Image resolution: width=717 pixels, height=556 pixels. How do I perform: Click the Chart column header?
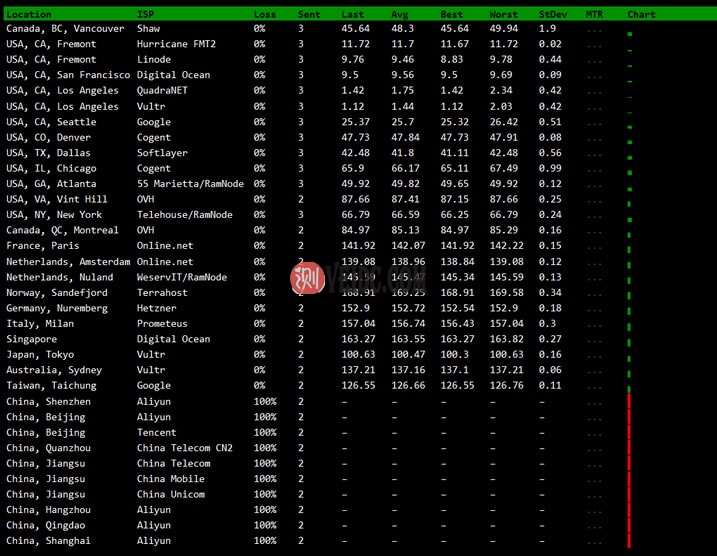coord(641,14)
